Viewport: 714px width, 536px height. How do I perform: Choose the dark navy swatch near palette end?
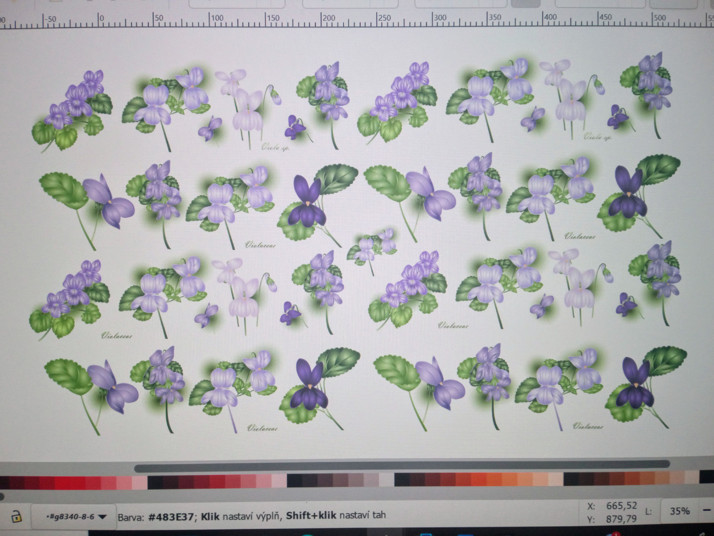click(x=705, y=481)
